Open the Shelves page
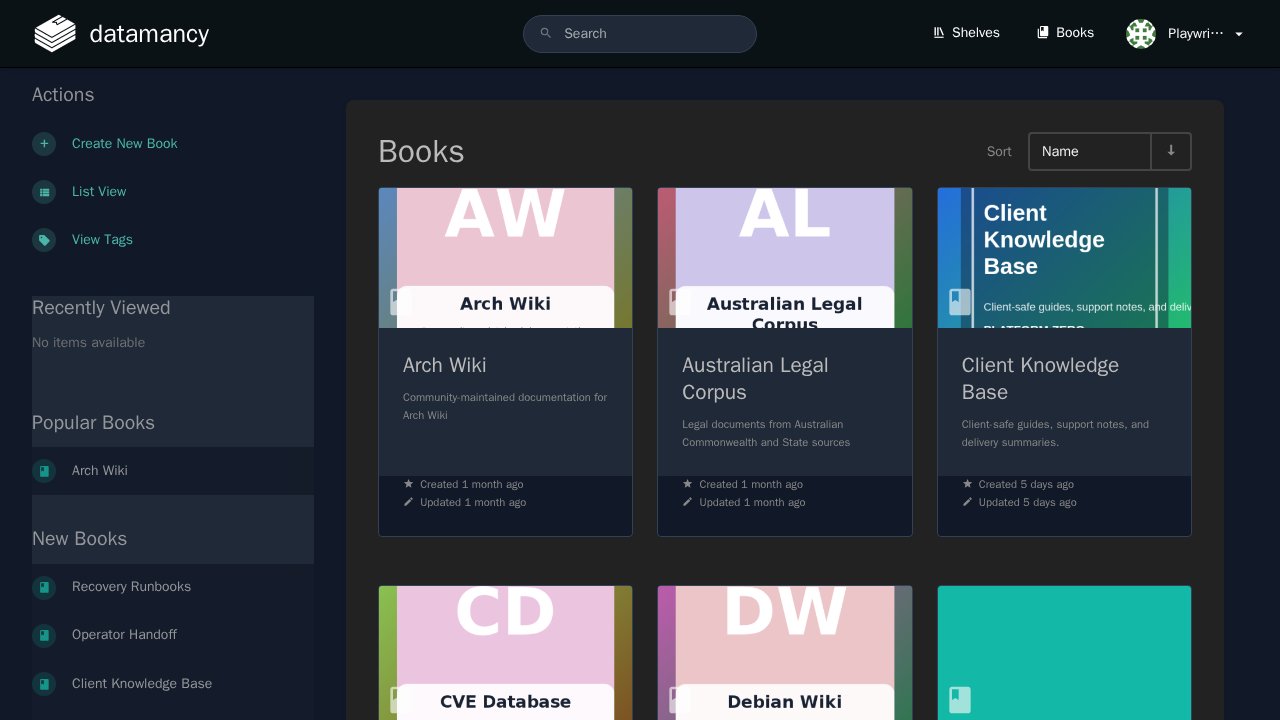The height and width of the screenshot is (720, 1280). pos(966,33)
